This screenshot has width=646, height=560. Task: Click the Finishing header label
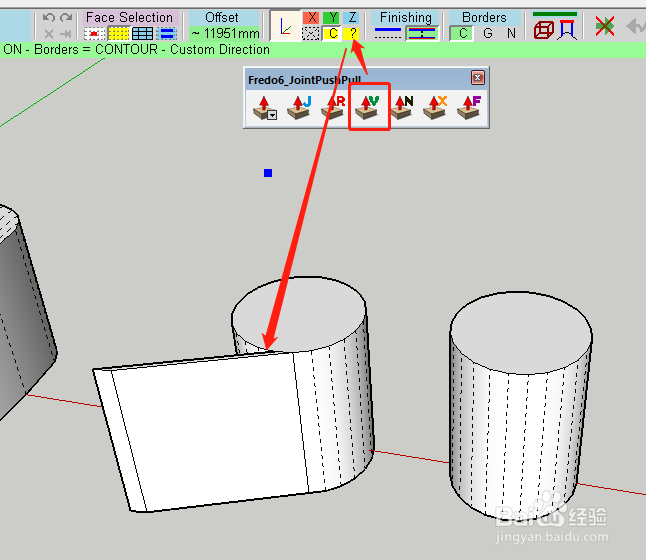[406, 17]
